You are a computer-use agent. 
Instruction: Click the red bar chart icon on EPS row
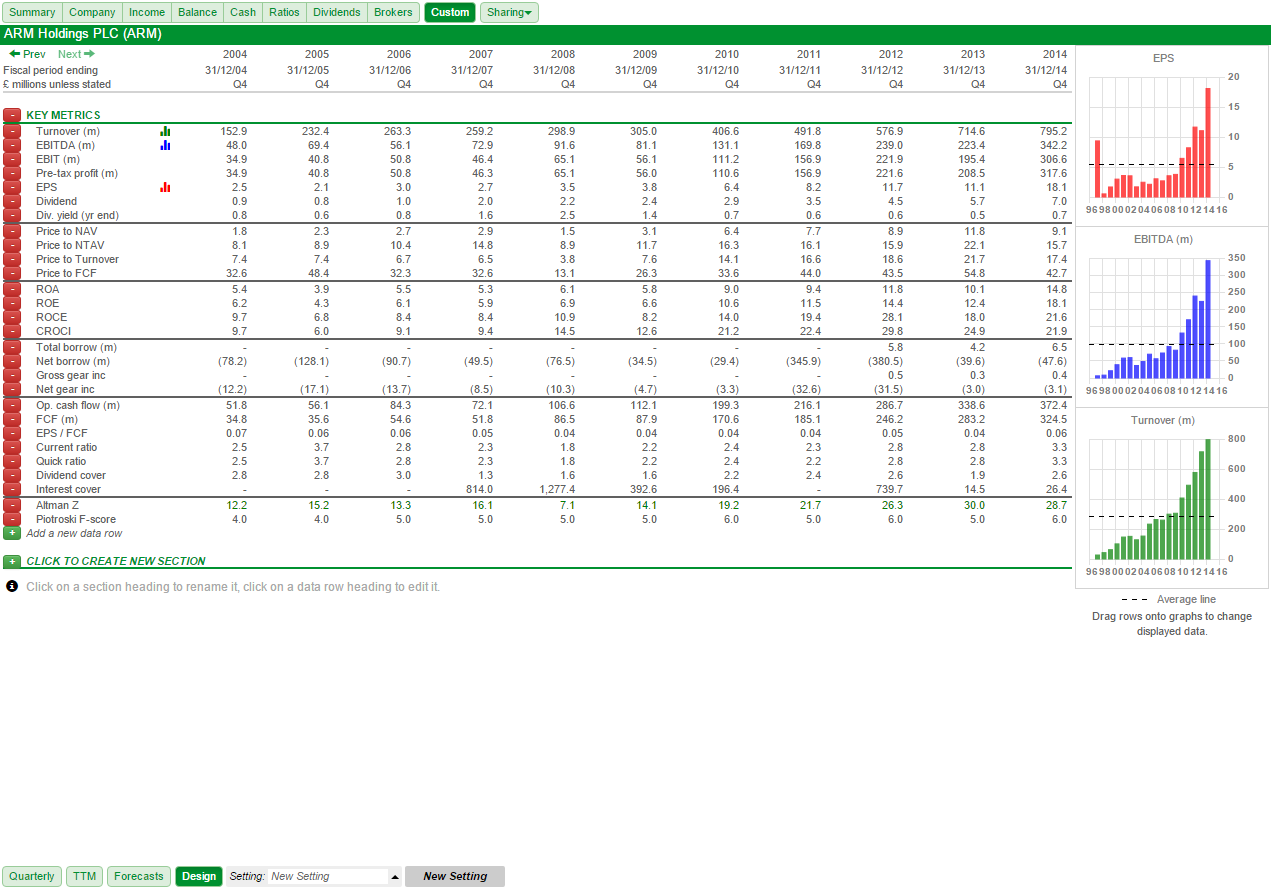click(x=165, y=187)
